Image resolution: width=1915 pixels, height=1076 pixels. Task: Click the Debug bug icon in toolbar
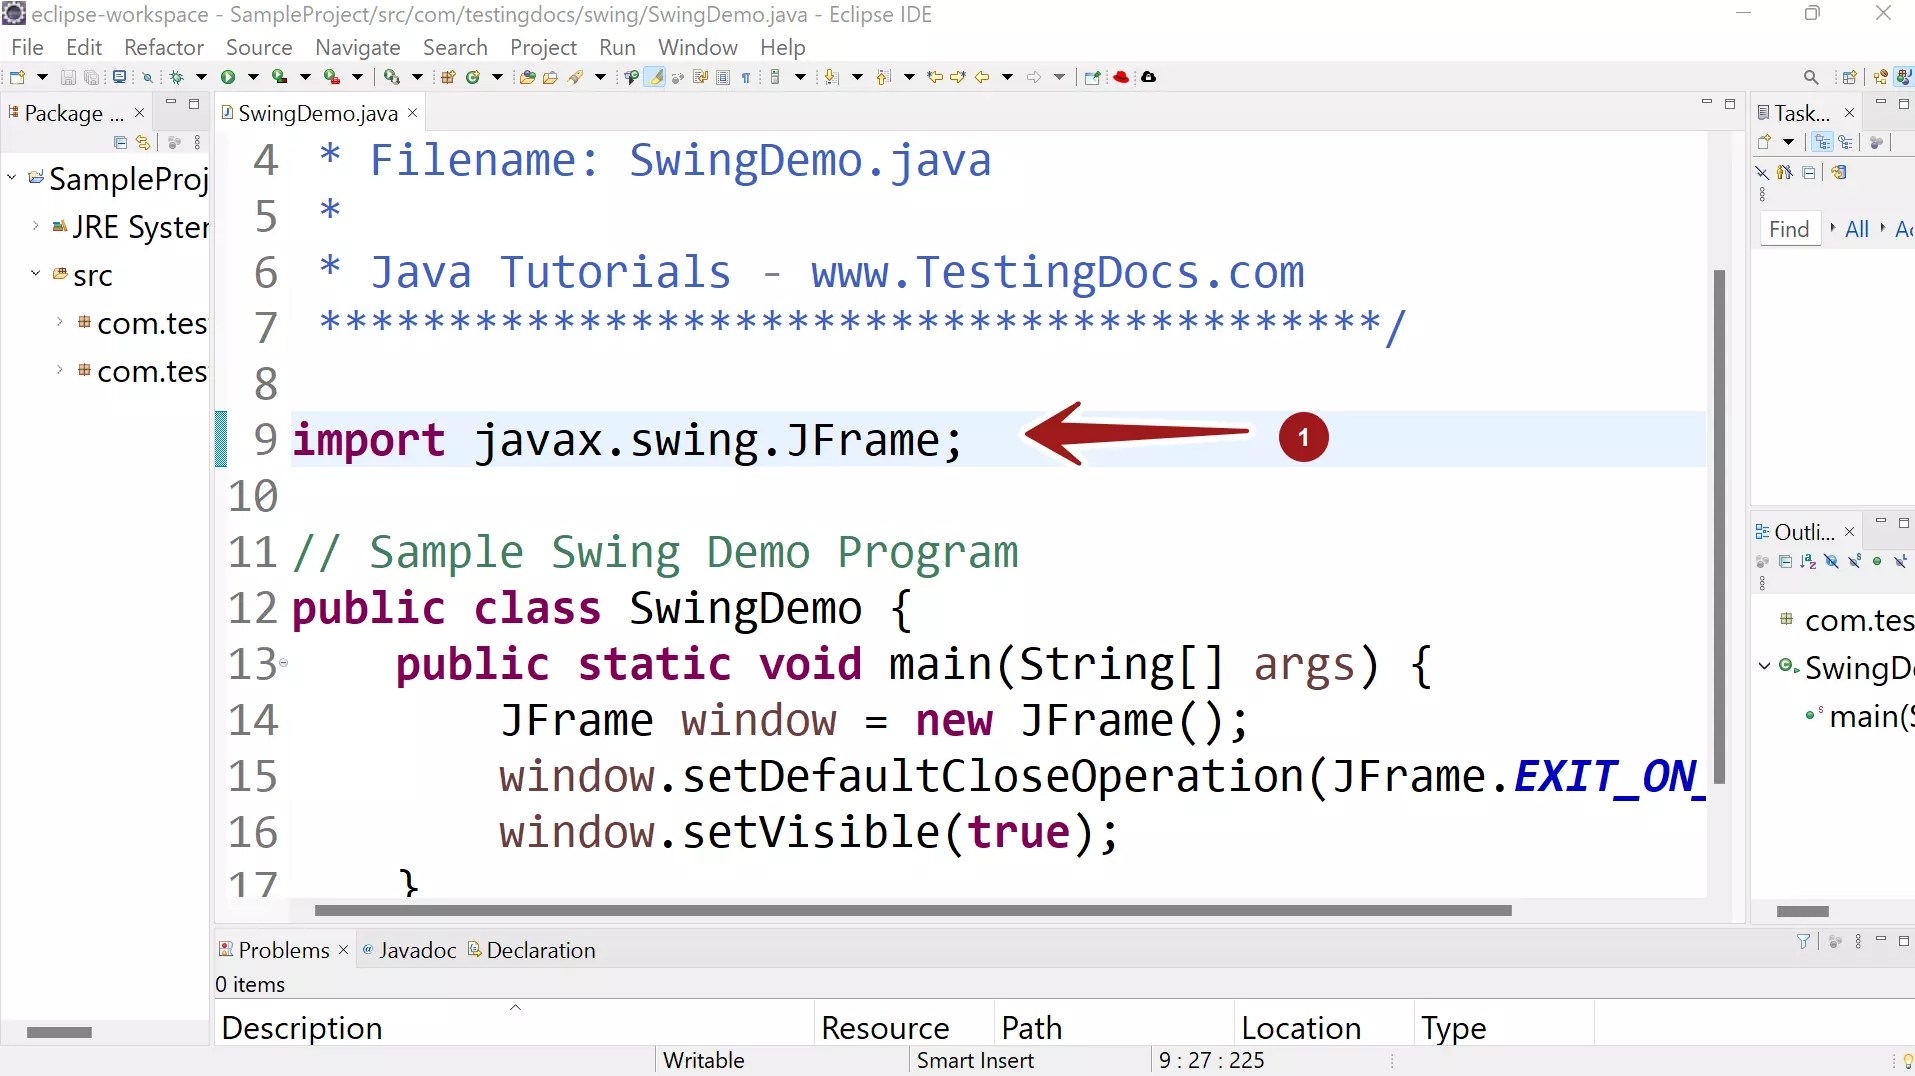(177, 77)
